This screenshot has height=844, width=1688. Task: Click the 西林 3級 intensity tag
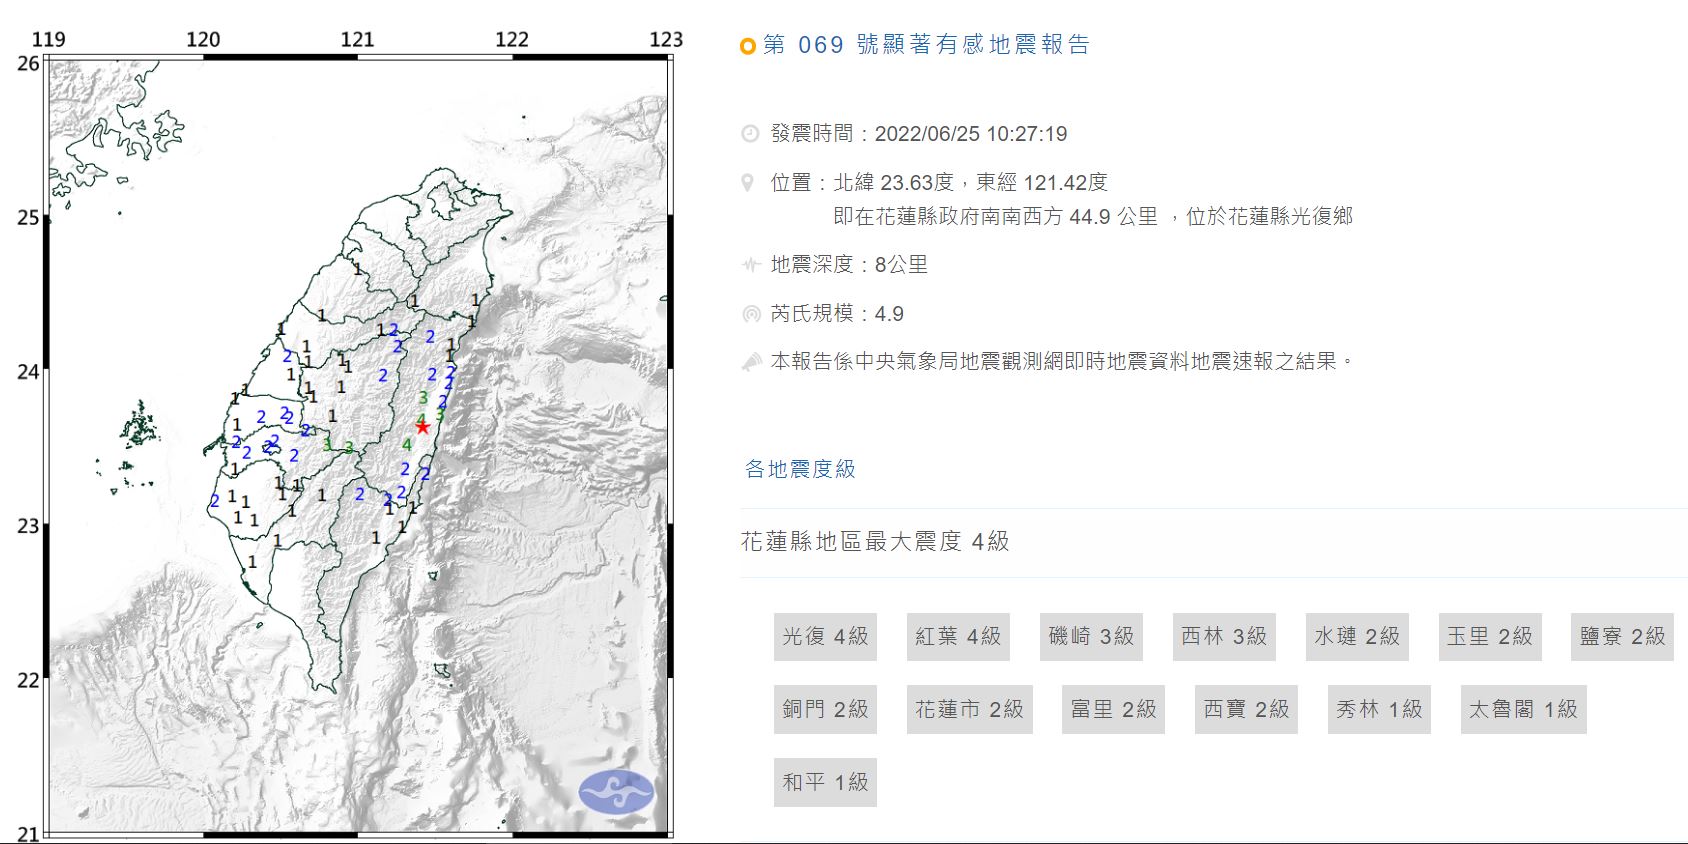click(x=1224, y=637)
